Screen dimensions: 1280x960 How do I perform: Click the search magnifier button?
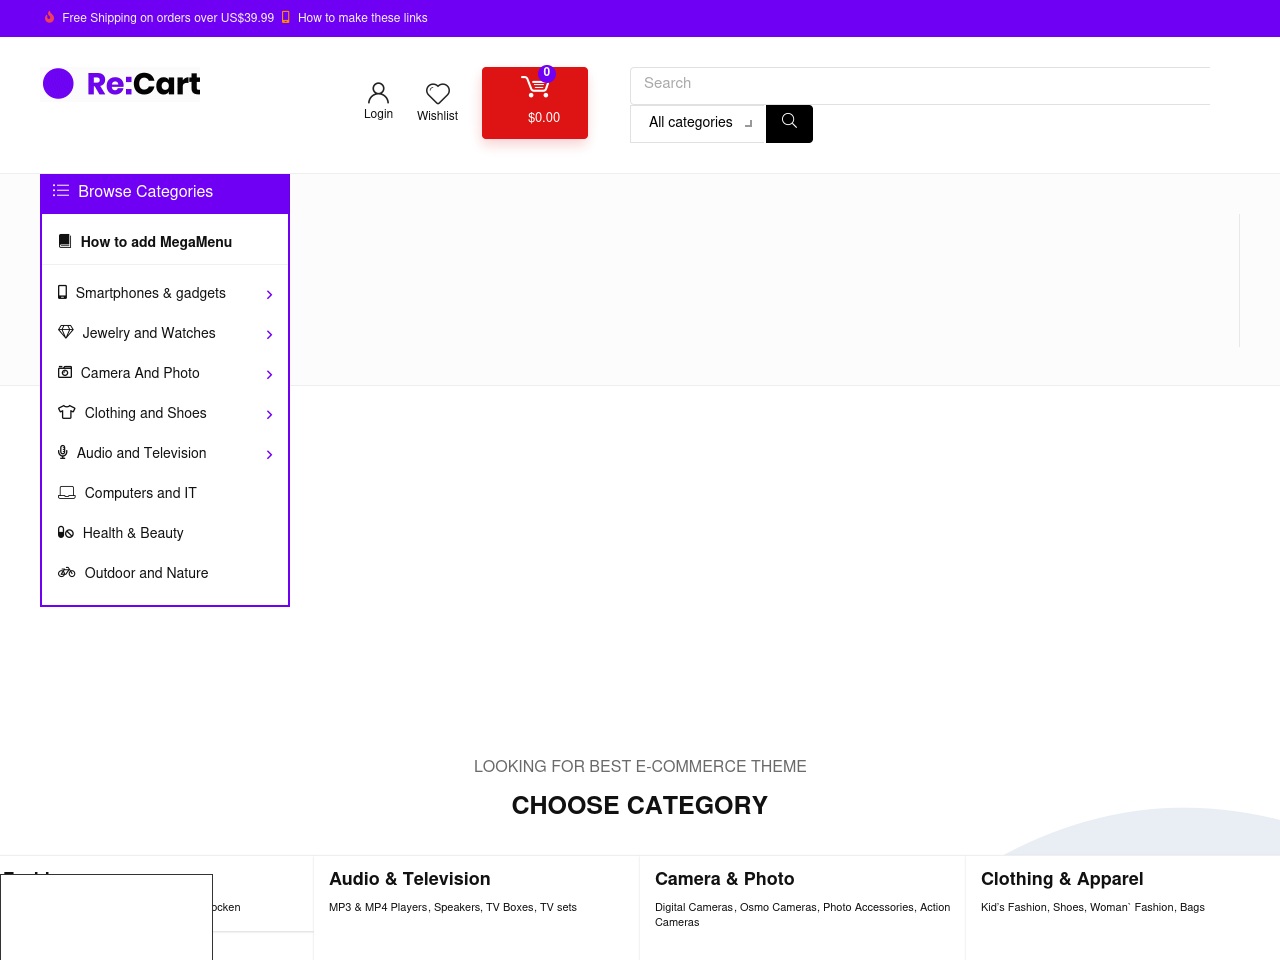click(x=789, y=123)
